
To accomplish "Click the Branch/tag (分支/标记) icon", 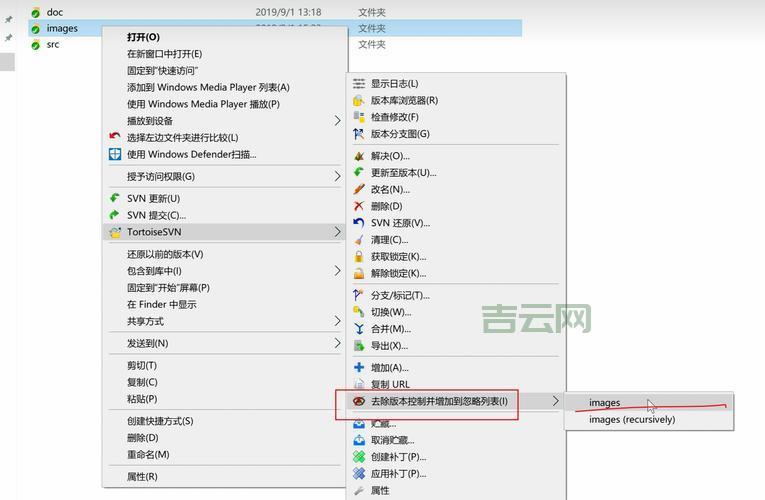I will (x=359, y=295).
